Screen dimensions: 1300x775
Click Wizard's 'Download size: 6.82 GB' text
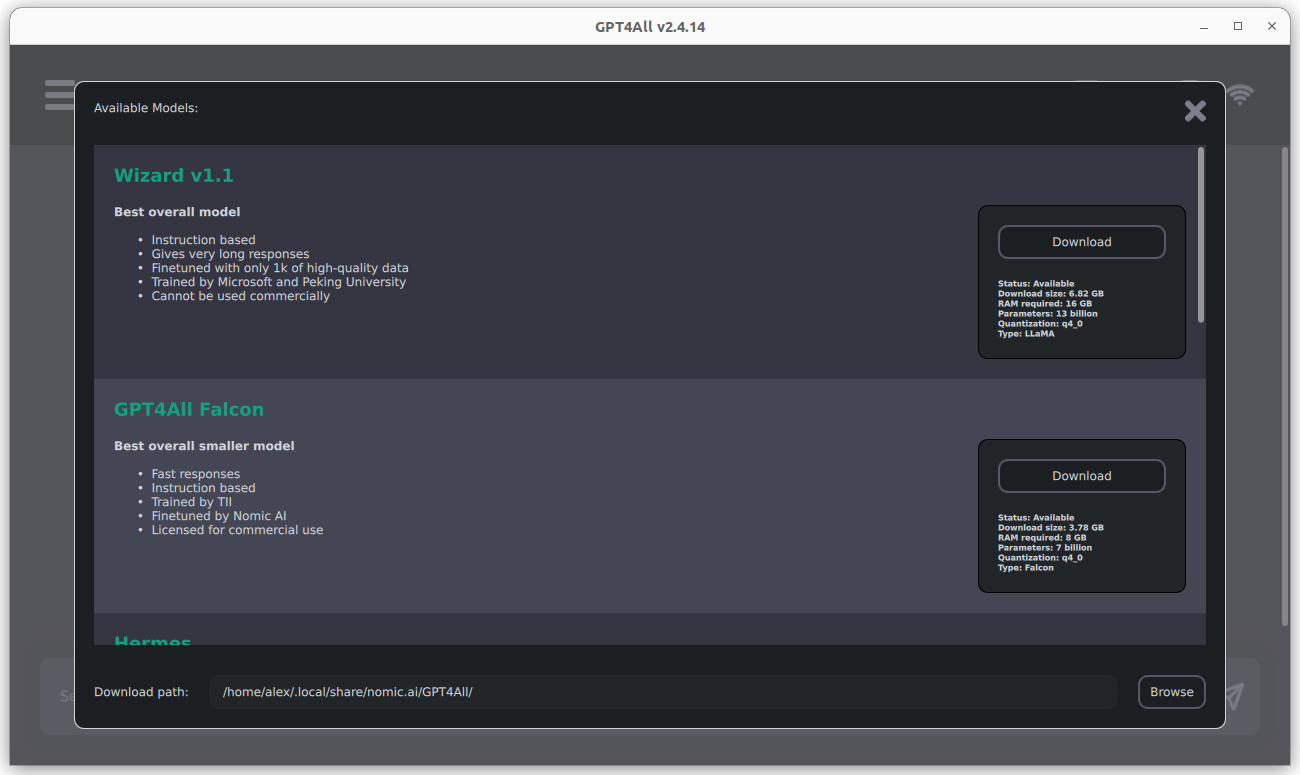[x=1050, y=294]
